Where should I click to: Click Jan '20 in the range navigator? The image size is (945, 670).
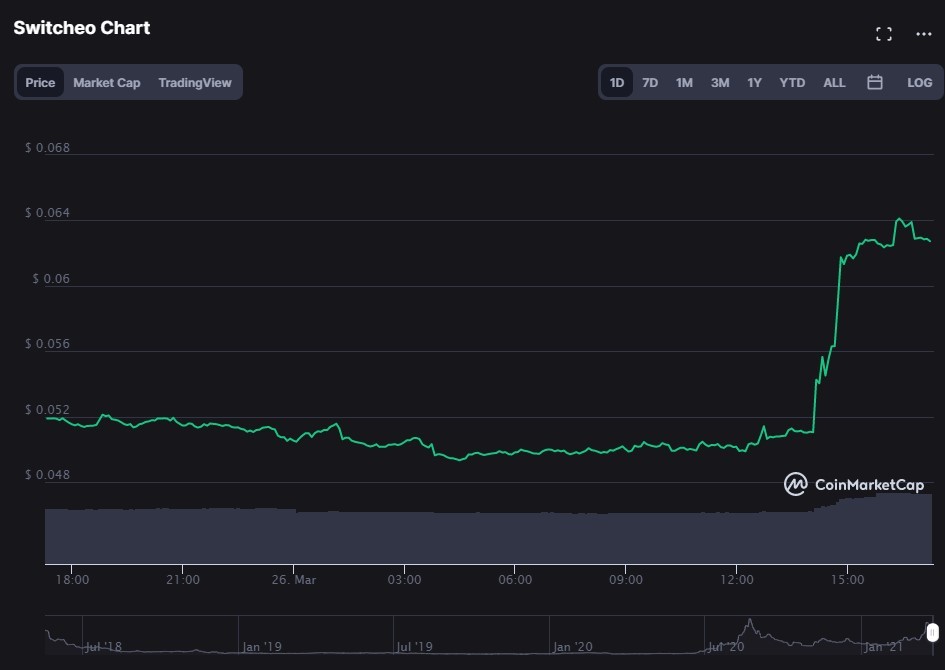[x=573, y=647]
